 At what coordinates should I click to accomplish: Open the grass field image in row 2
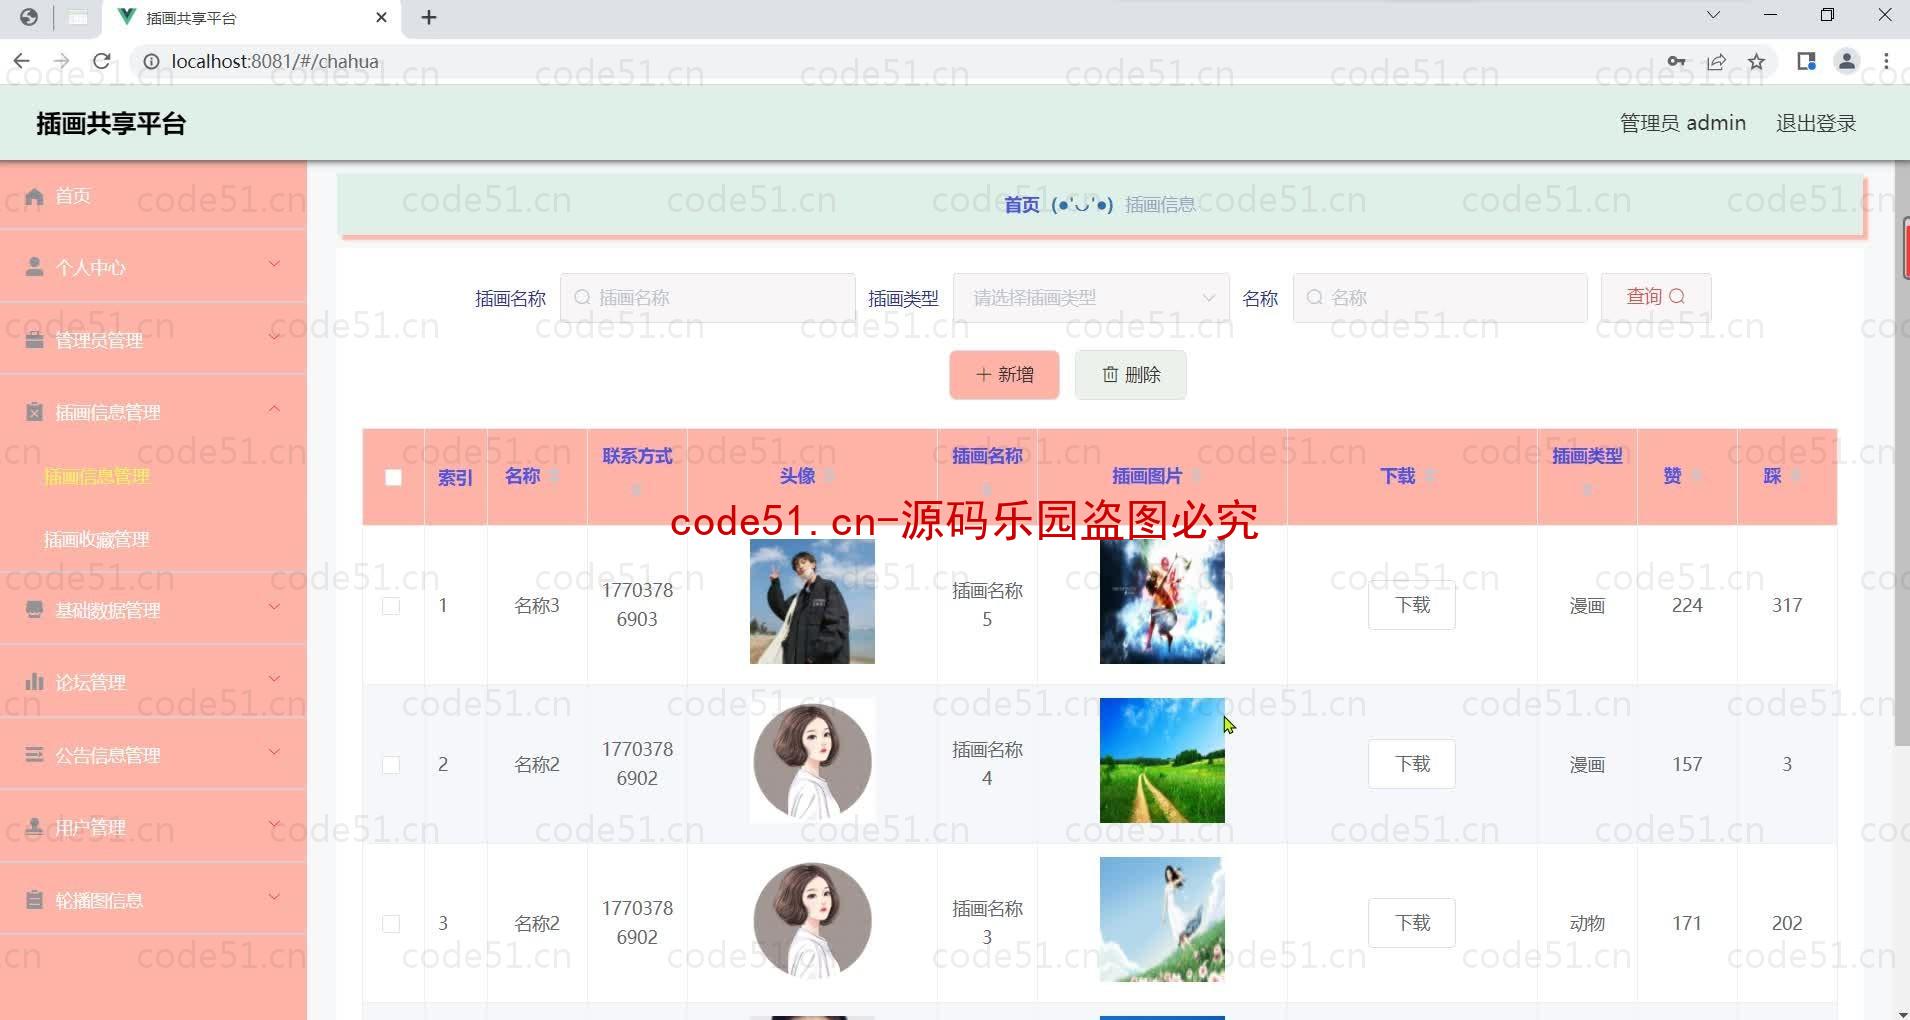[1162, 760]
